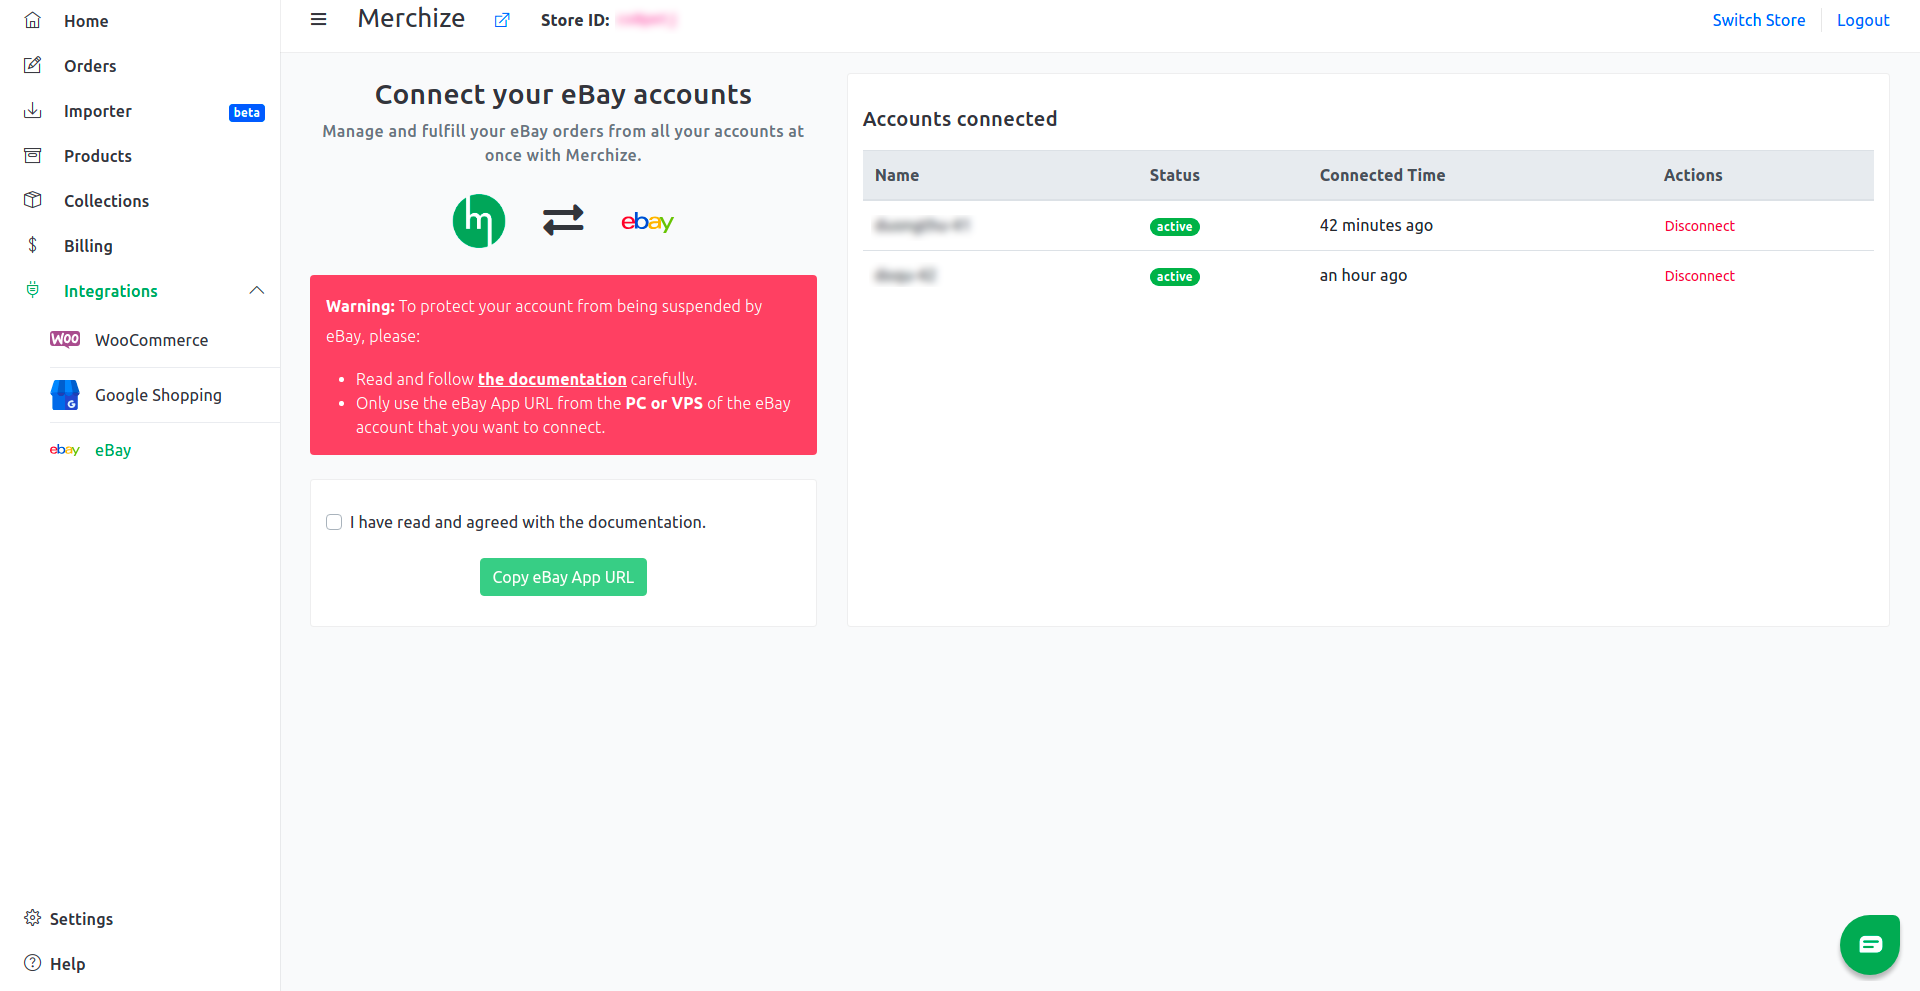Image resolution: width=1920 pixels, height=991 pixels.
Task: Go to Home page
Action: pyautogui.click(x=86, y=21)
